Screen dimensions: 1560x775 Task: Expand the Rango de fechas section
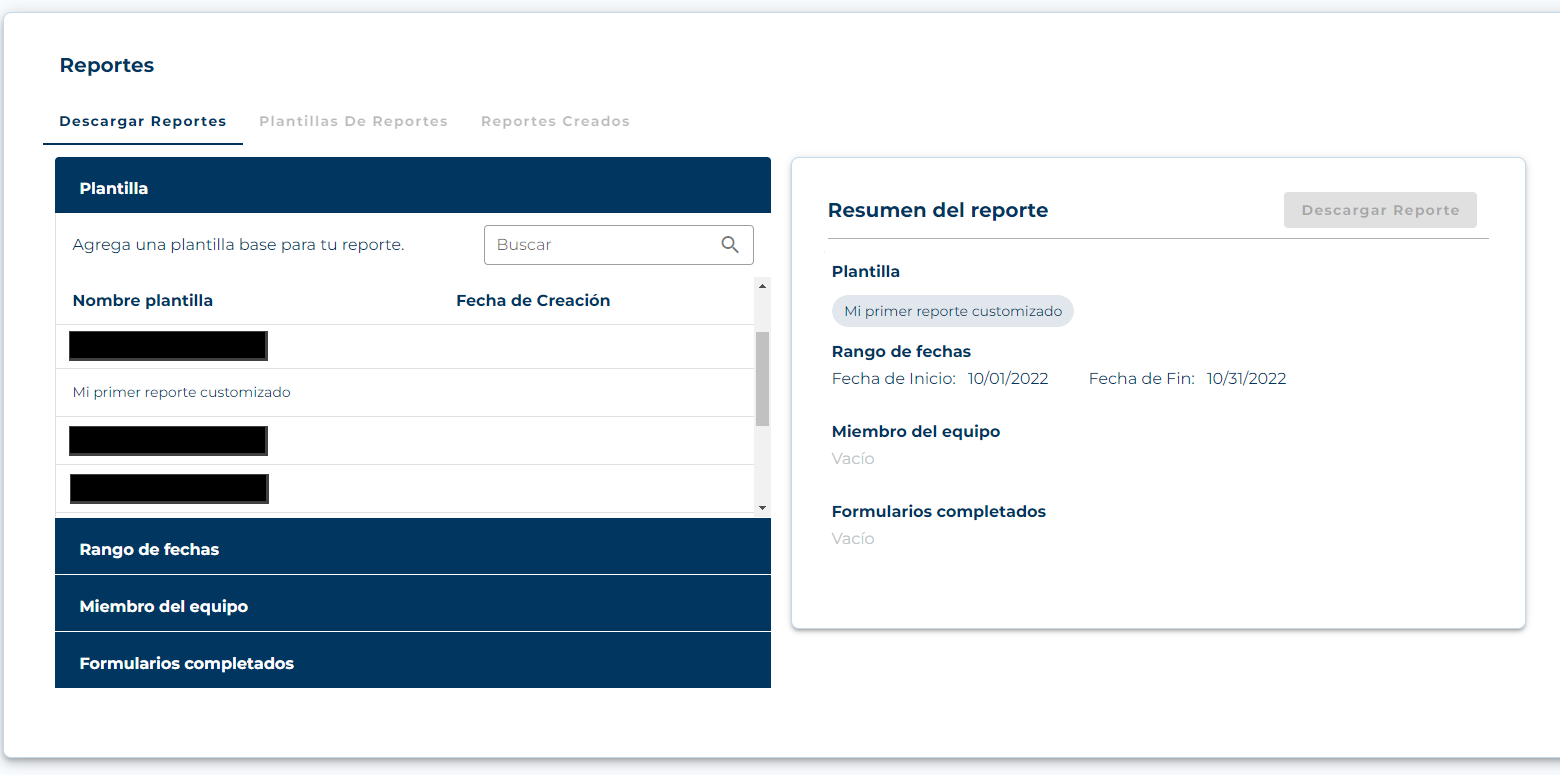[413, 546]
